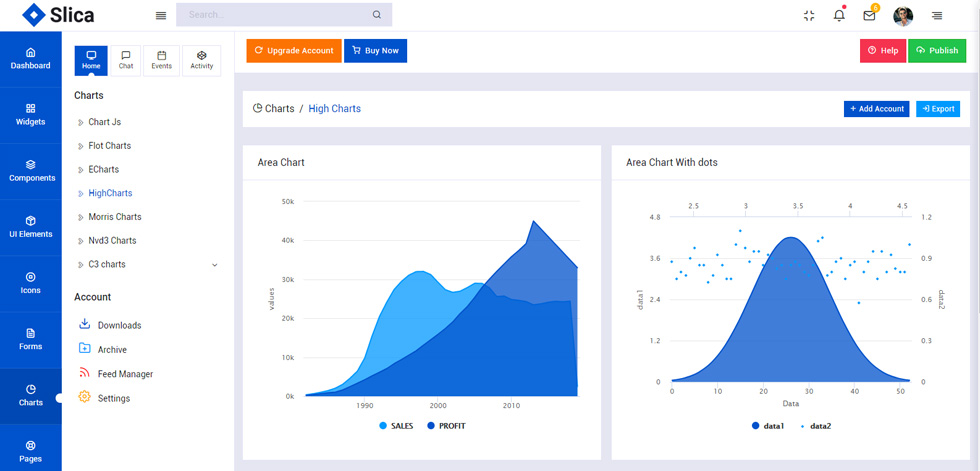Click the Export button
980x471 pixels.
[938, 109]
